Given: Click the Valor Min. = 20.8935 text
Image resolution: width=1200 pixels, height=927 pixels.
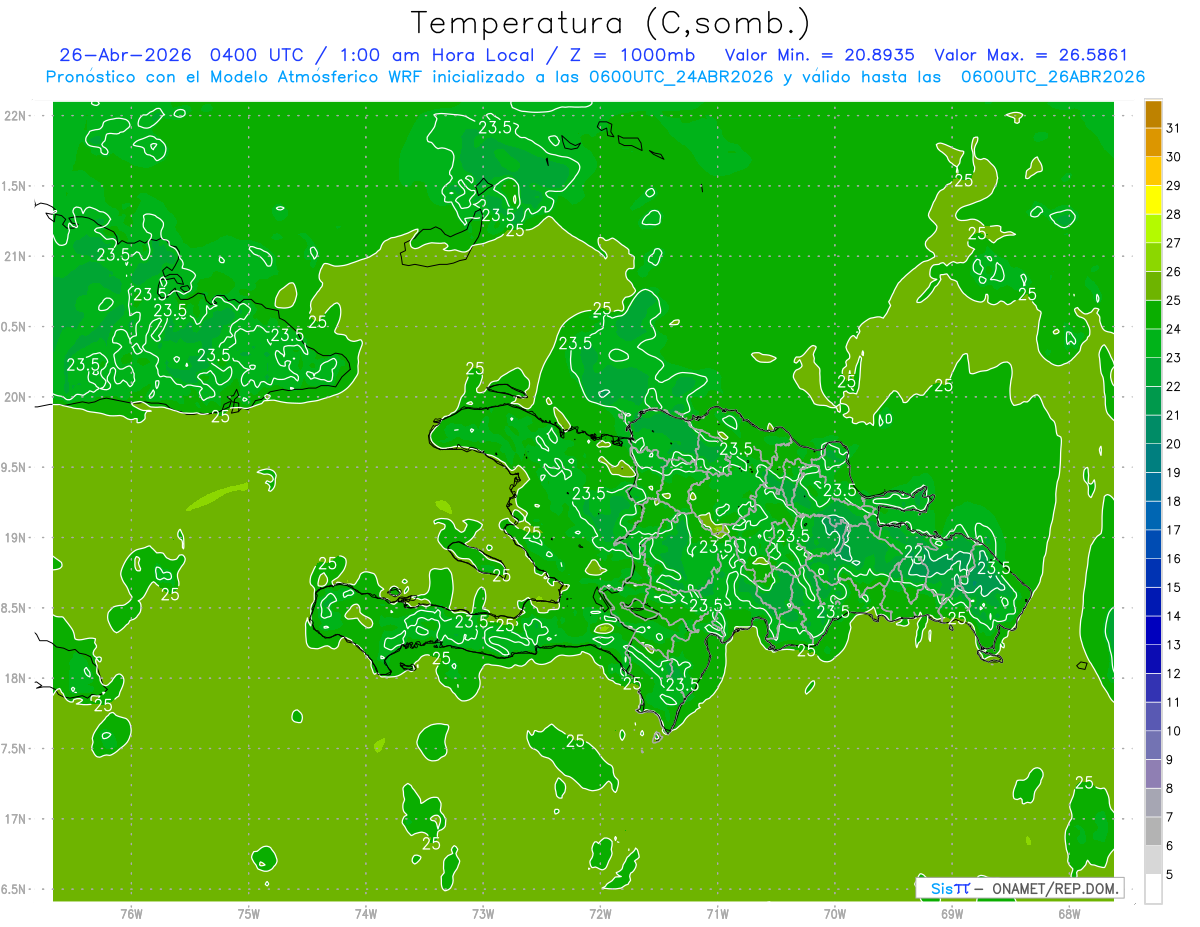Looking at the screenshot, I should pos(819,55).
